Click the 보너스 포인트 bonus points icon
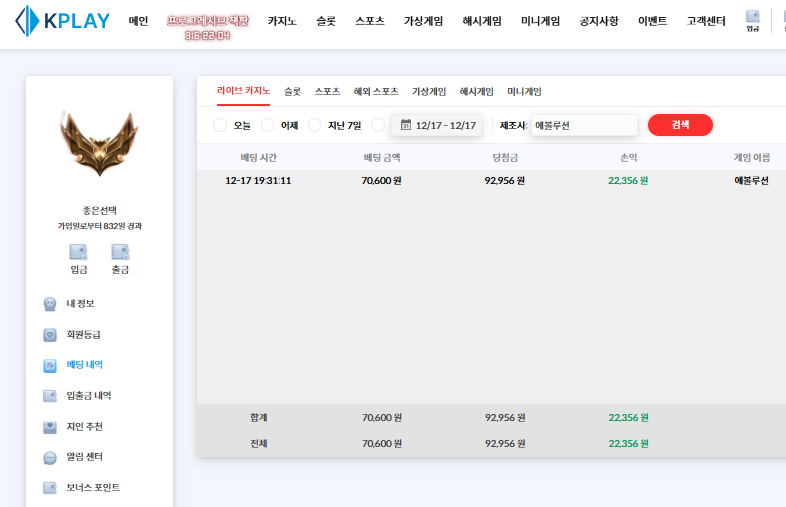Screen dimensions: 786x507 50,488
